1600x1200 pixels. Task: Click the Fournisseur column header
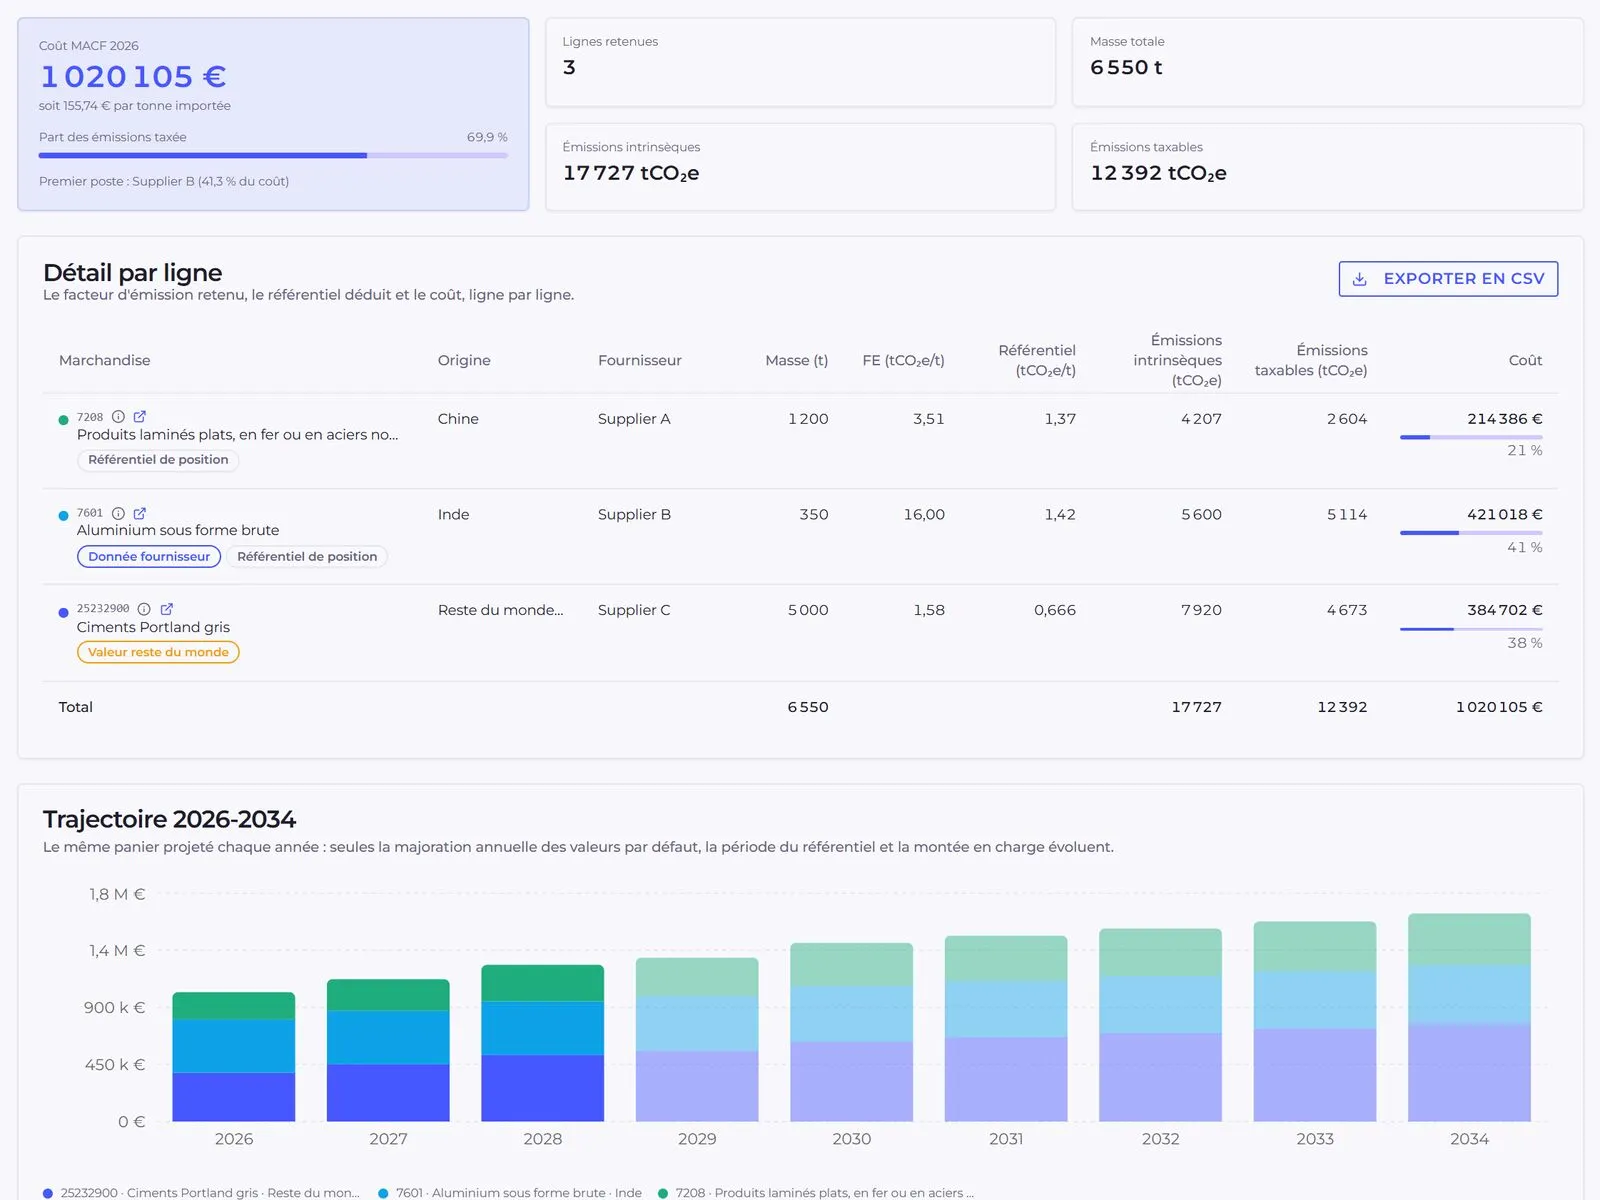[640, 360]
